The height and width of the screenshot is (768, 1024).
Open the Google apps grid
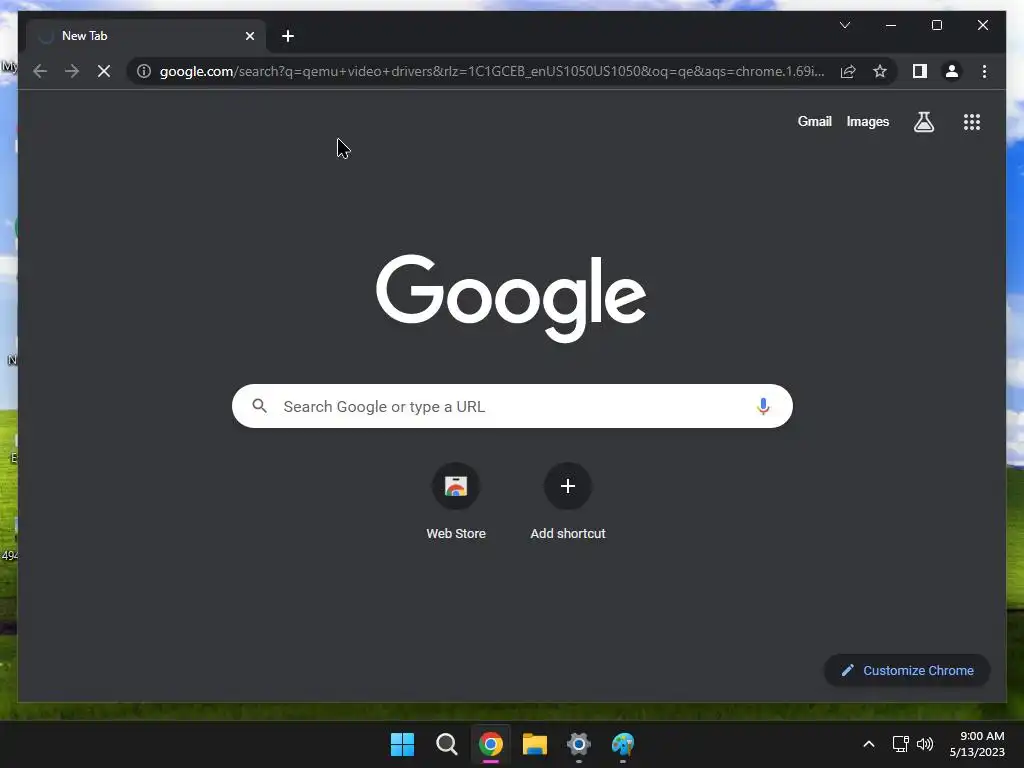click(972, 121)
